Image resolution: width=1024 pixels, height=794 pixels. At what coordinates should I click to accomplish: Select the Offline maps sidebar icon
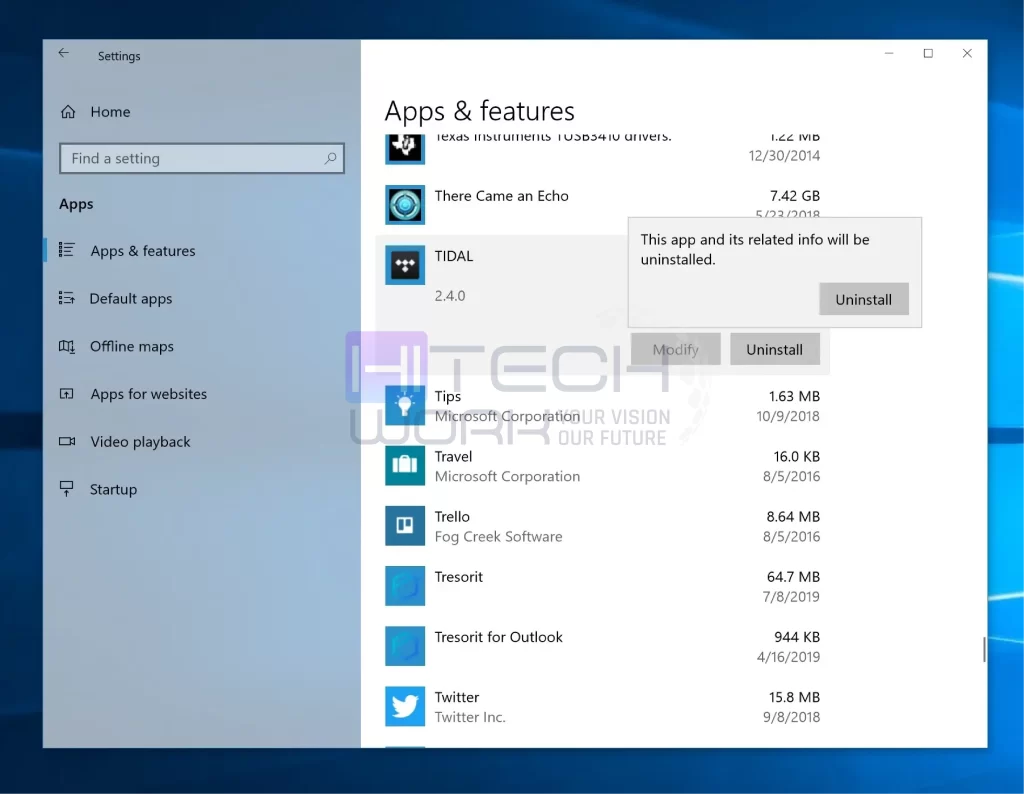pos(67,346)
